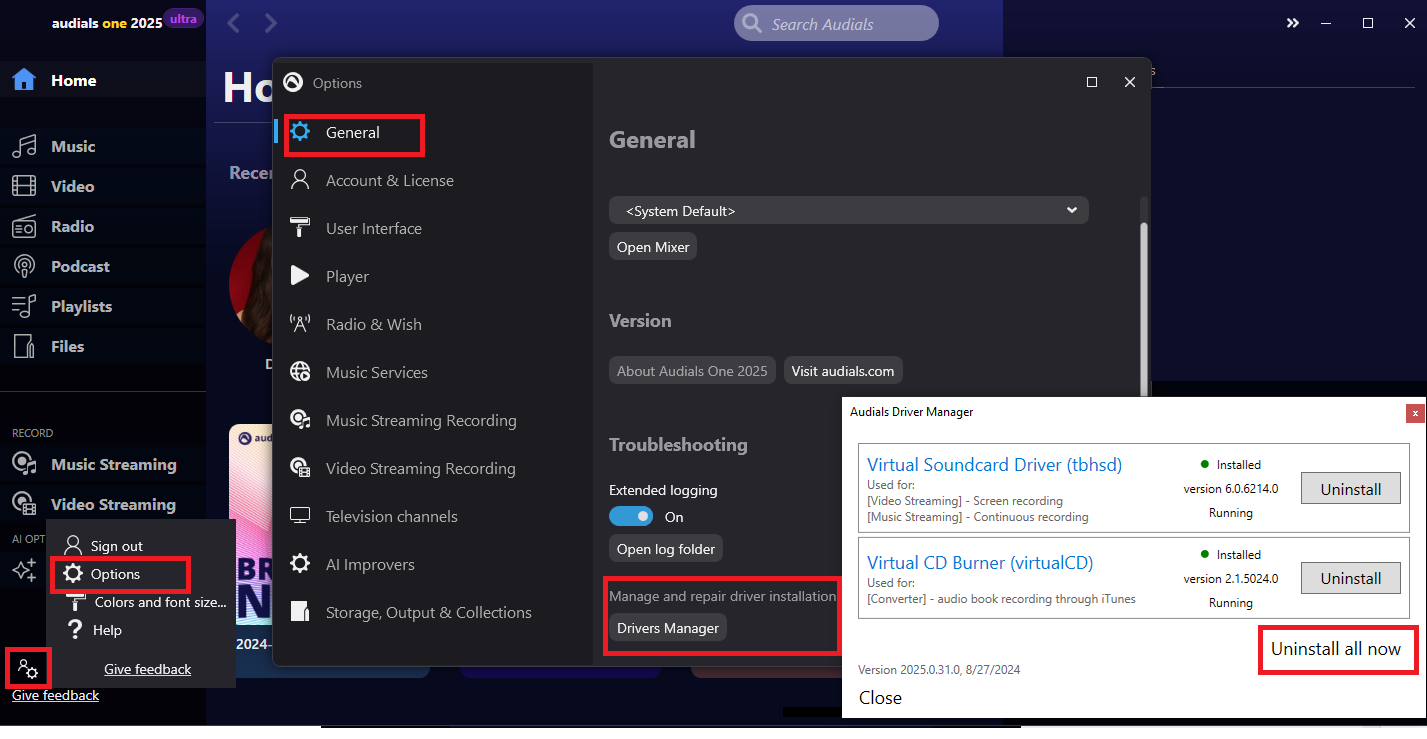Click About Audials One 2025 button

[692, 371]
